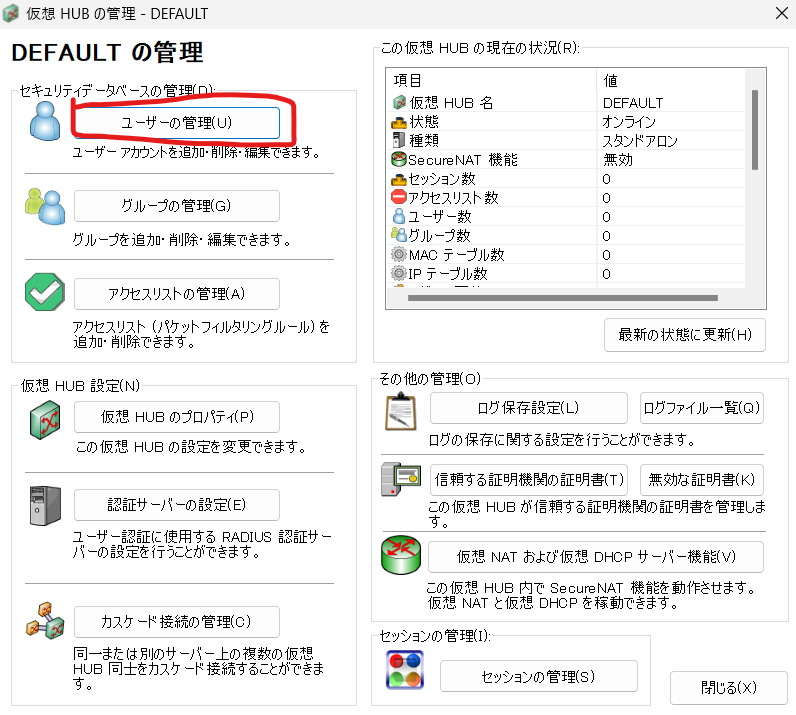Open 無効な証明書(K) revoked certificates

(702, 479)
